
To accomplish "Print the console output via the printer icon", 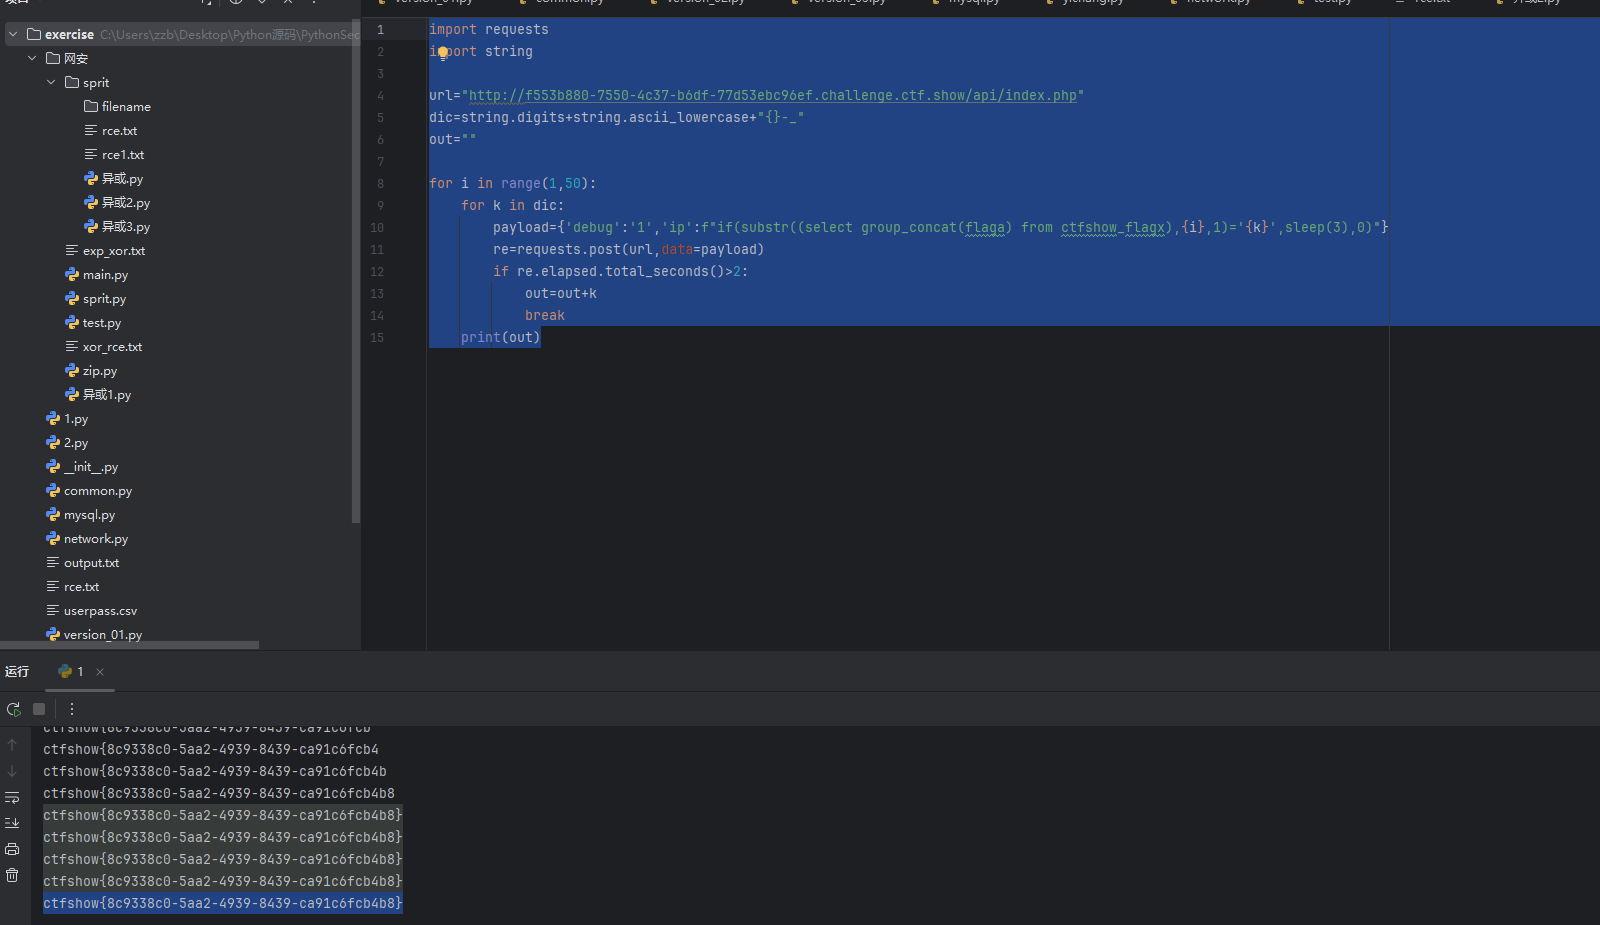I will 12,849.
